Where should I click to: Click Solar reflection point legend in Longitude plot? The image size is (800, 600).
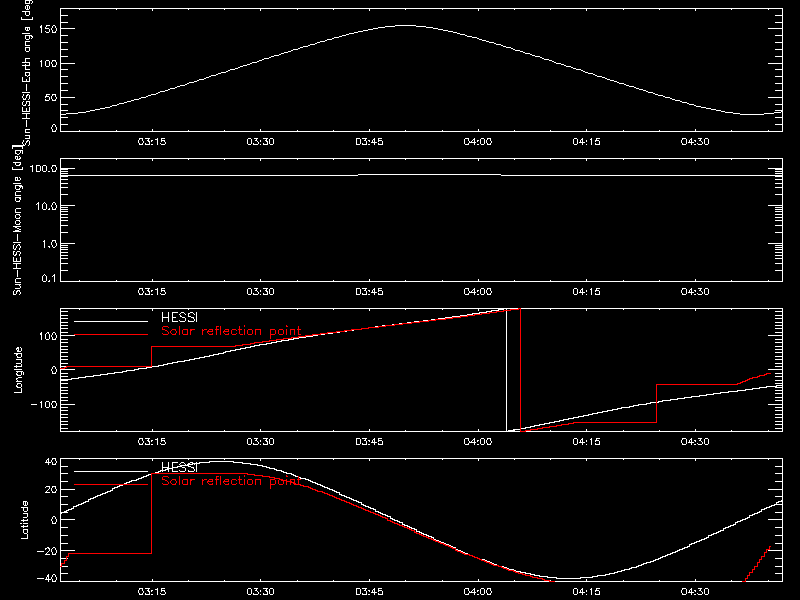(231, 331)
